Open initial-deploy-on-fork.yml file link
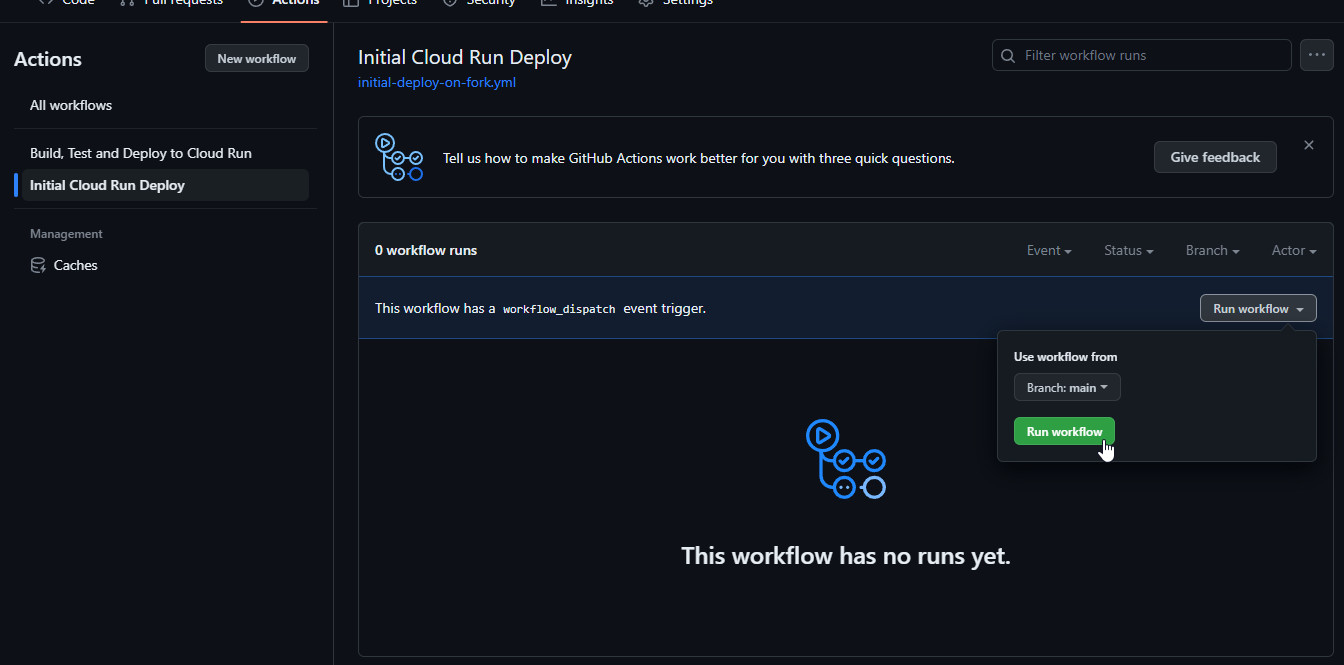The height and width of the screenshot is (665, 1344). point(437,82)
